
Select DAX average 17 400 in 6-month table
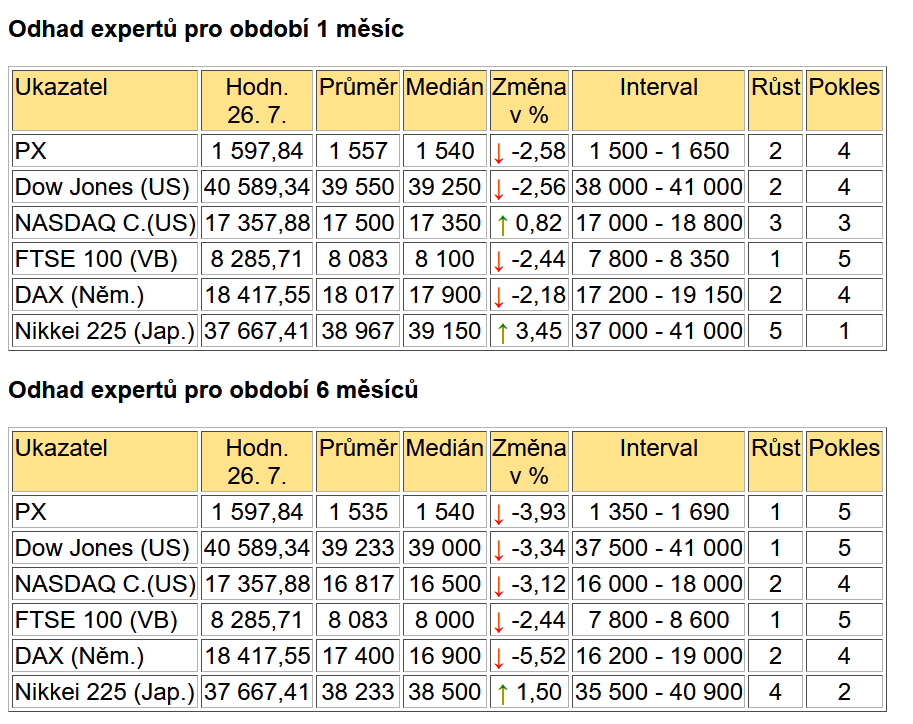click(358, 656)
